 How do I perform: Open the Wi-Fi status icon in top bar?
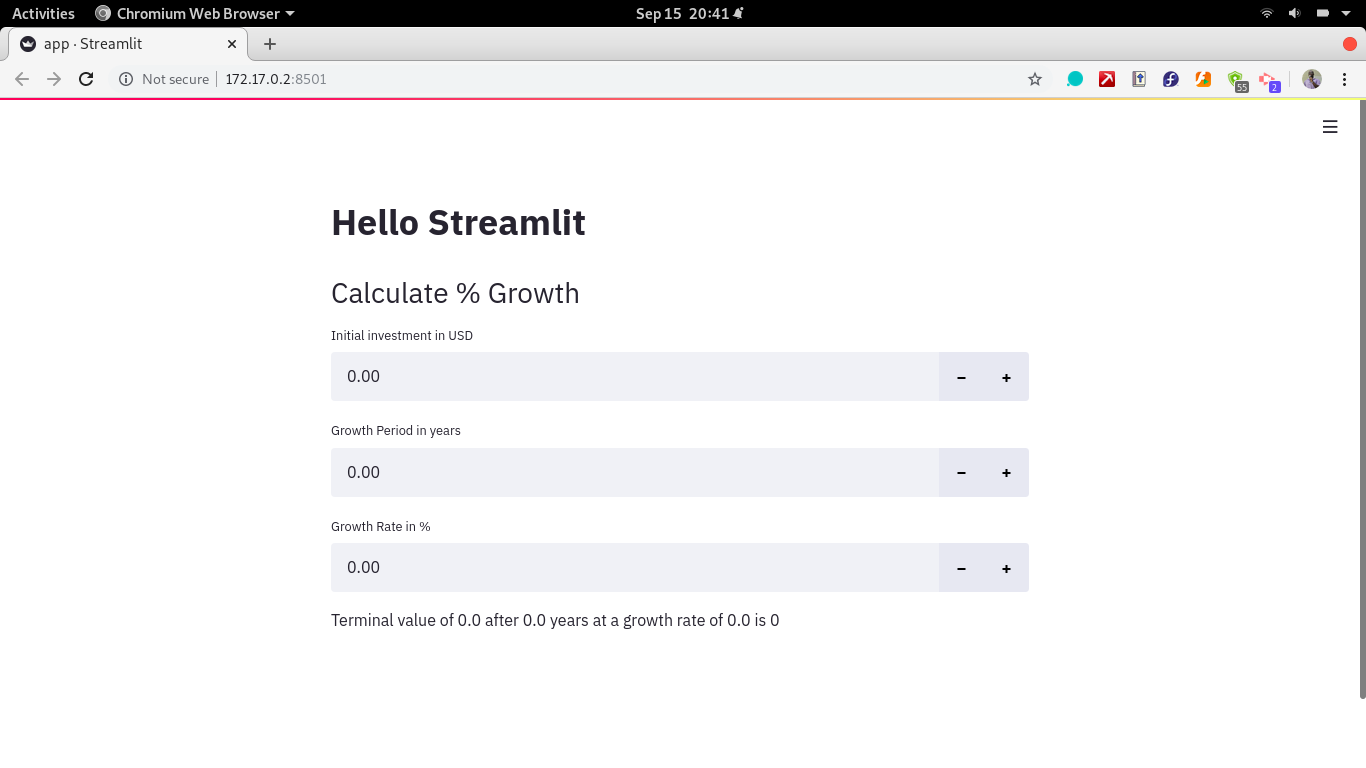tap(1267, 13)
